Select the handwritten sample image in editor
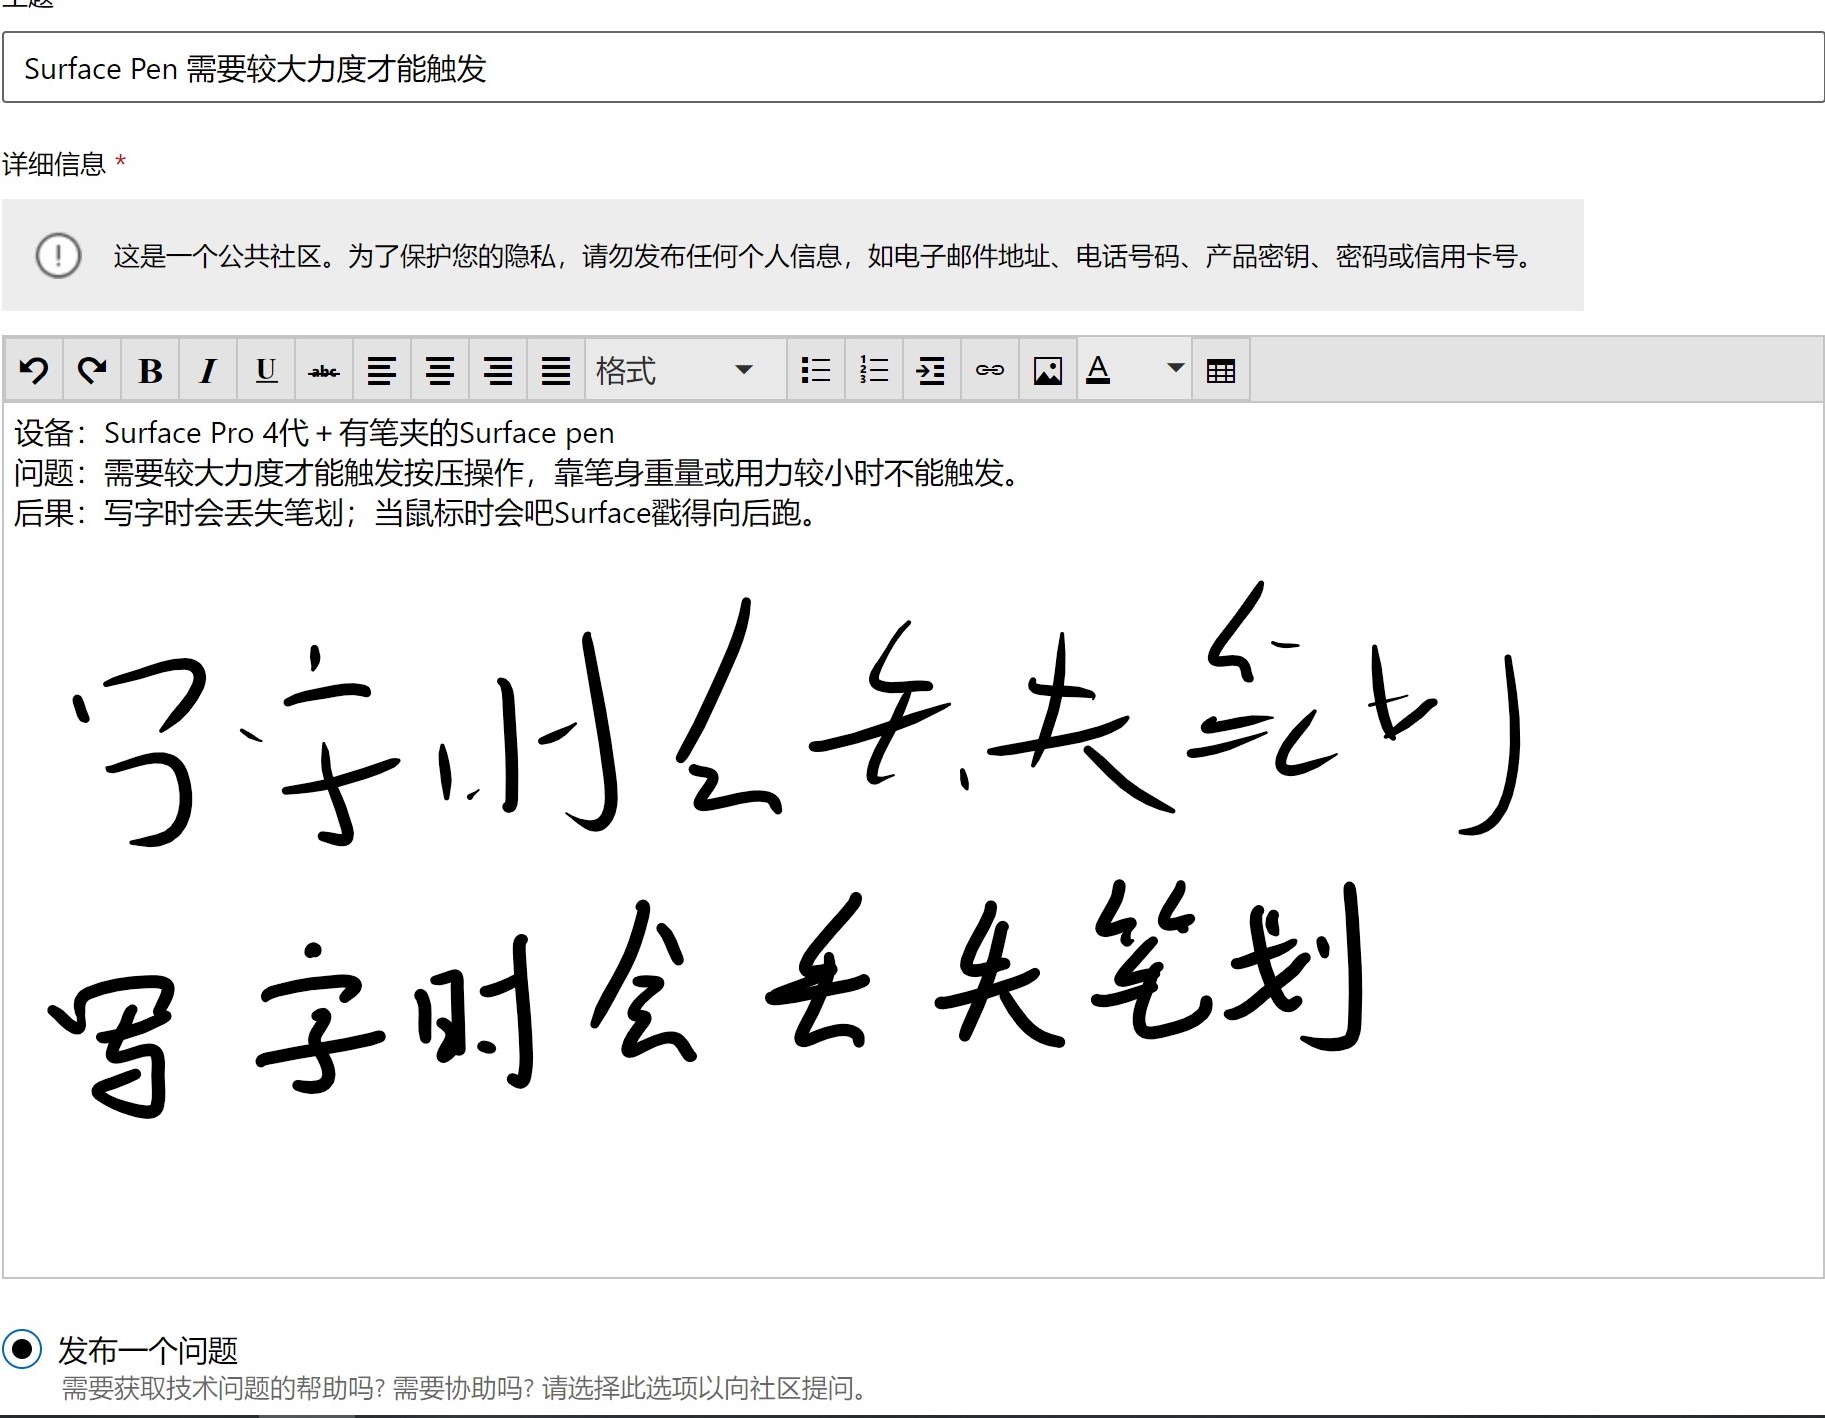 (785, 850)
